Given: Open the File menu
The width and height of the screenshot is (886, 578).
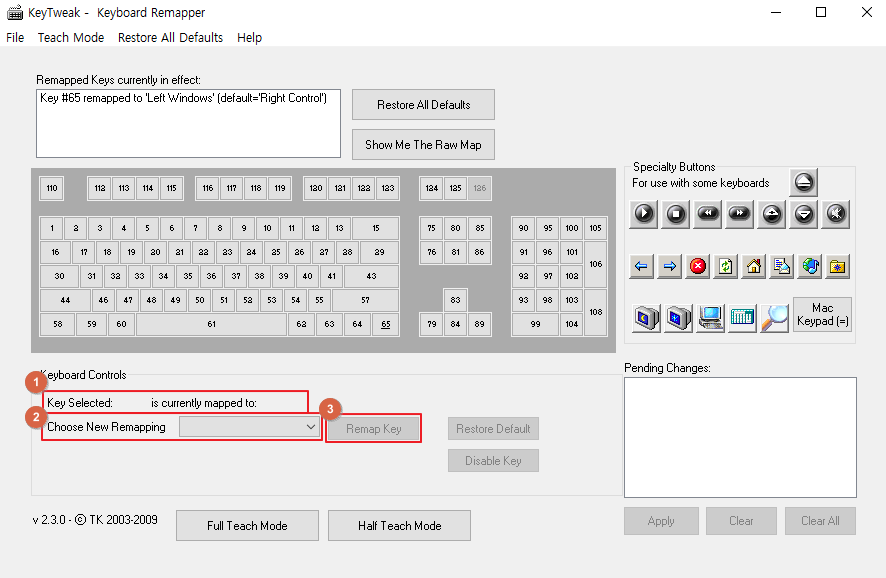Looking at the screenshot, I should [x=15, y=37].
